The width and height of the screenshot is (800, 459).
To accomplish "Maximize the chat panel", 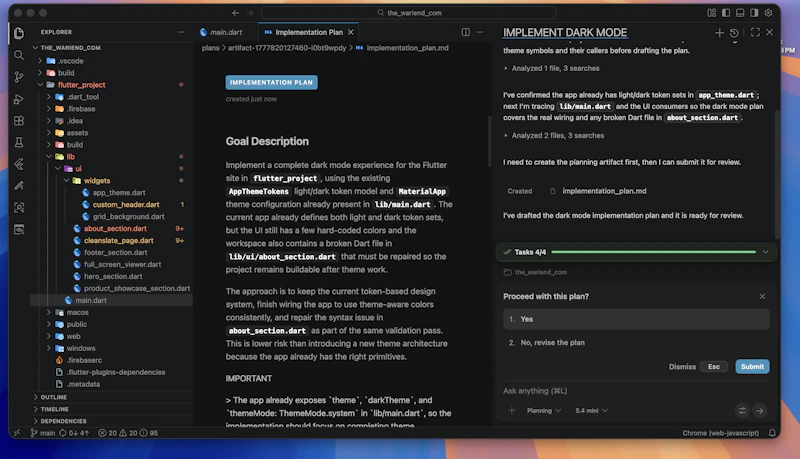I will [x=756, y=32].
